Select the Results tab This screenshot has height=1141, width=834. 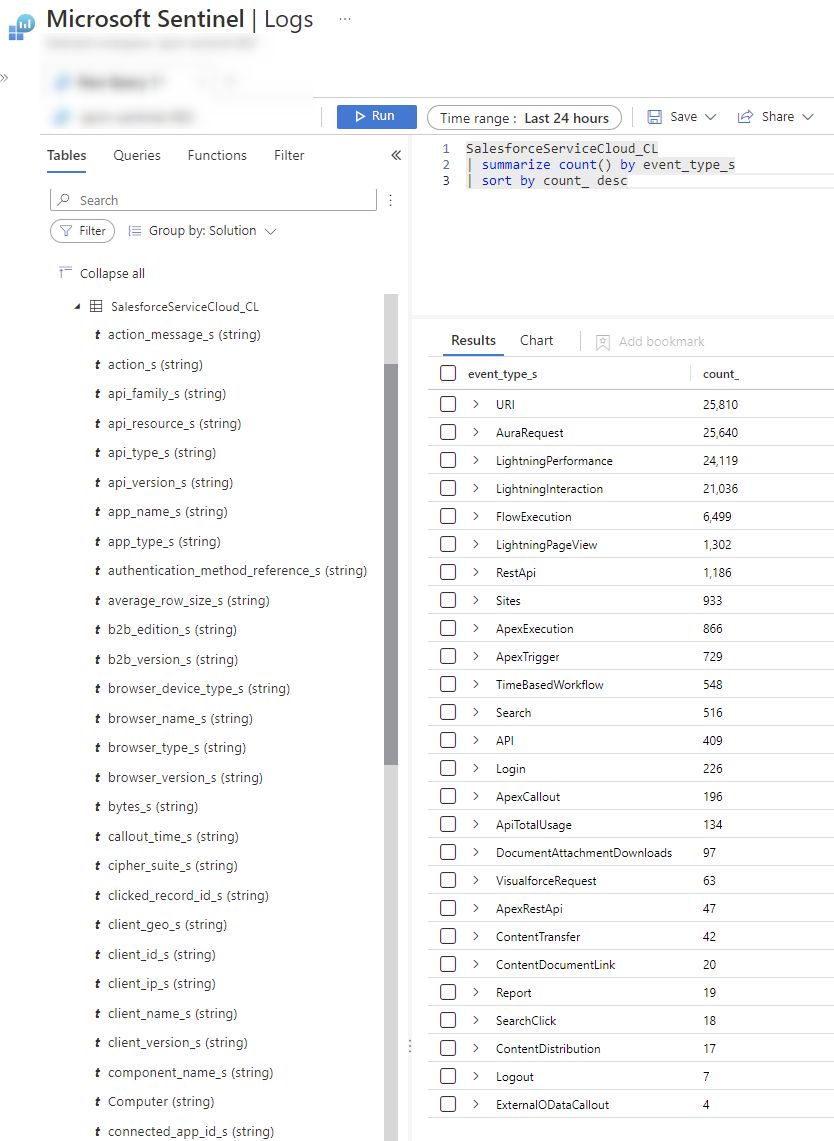pos(473,341)
